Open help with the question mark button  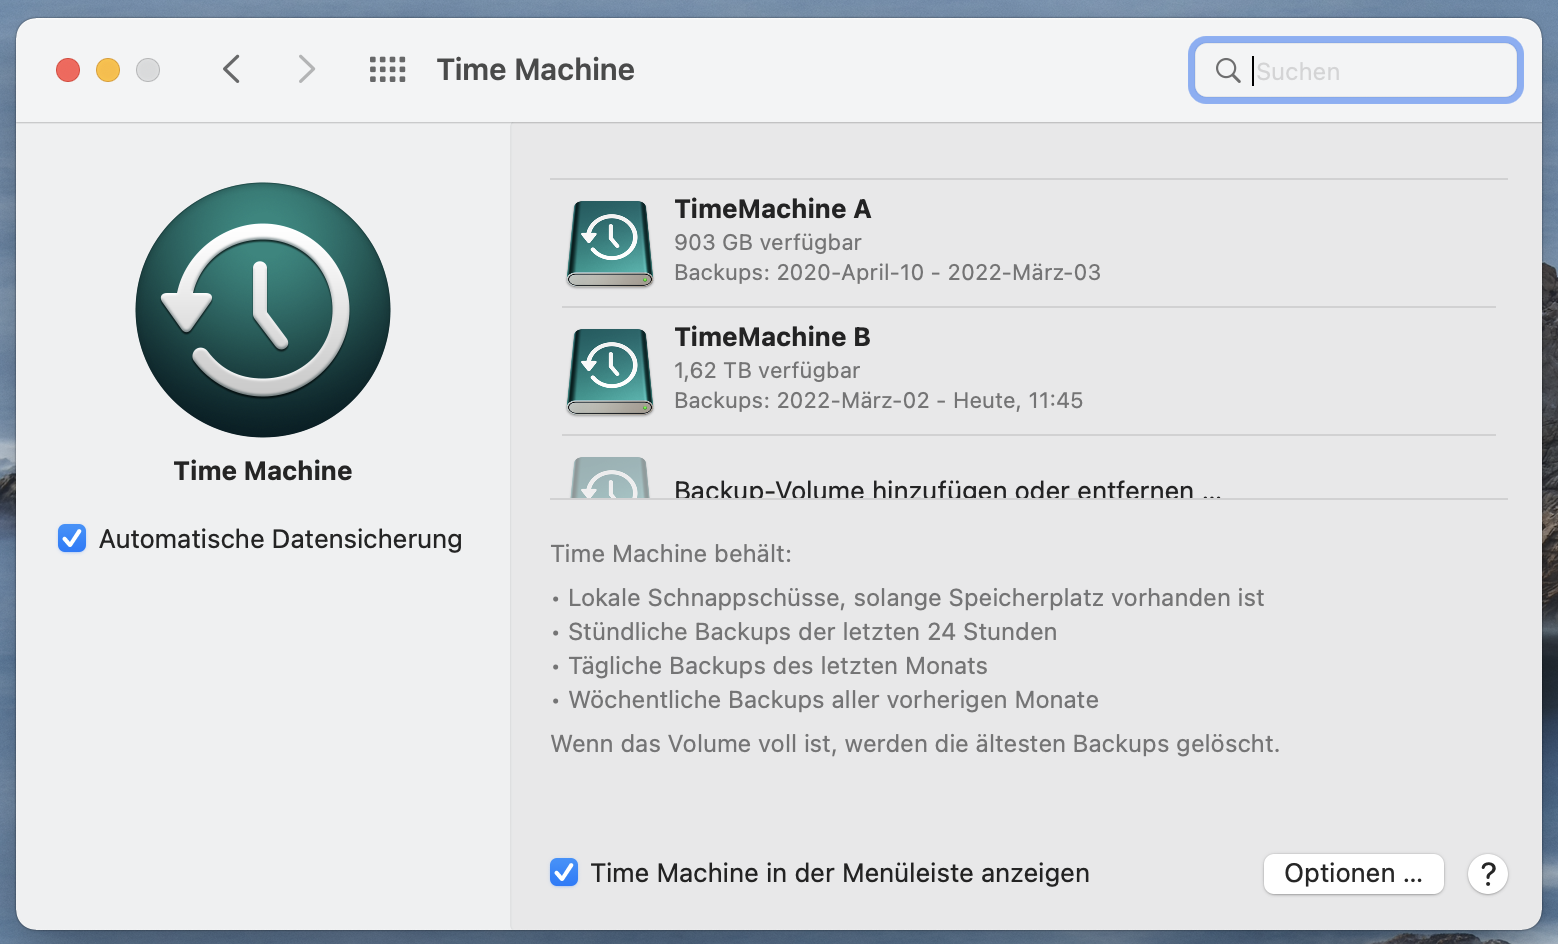tap(1487, 874)
